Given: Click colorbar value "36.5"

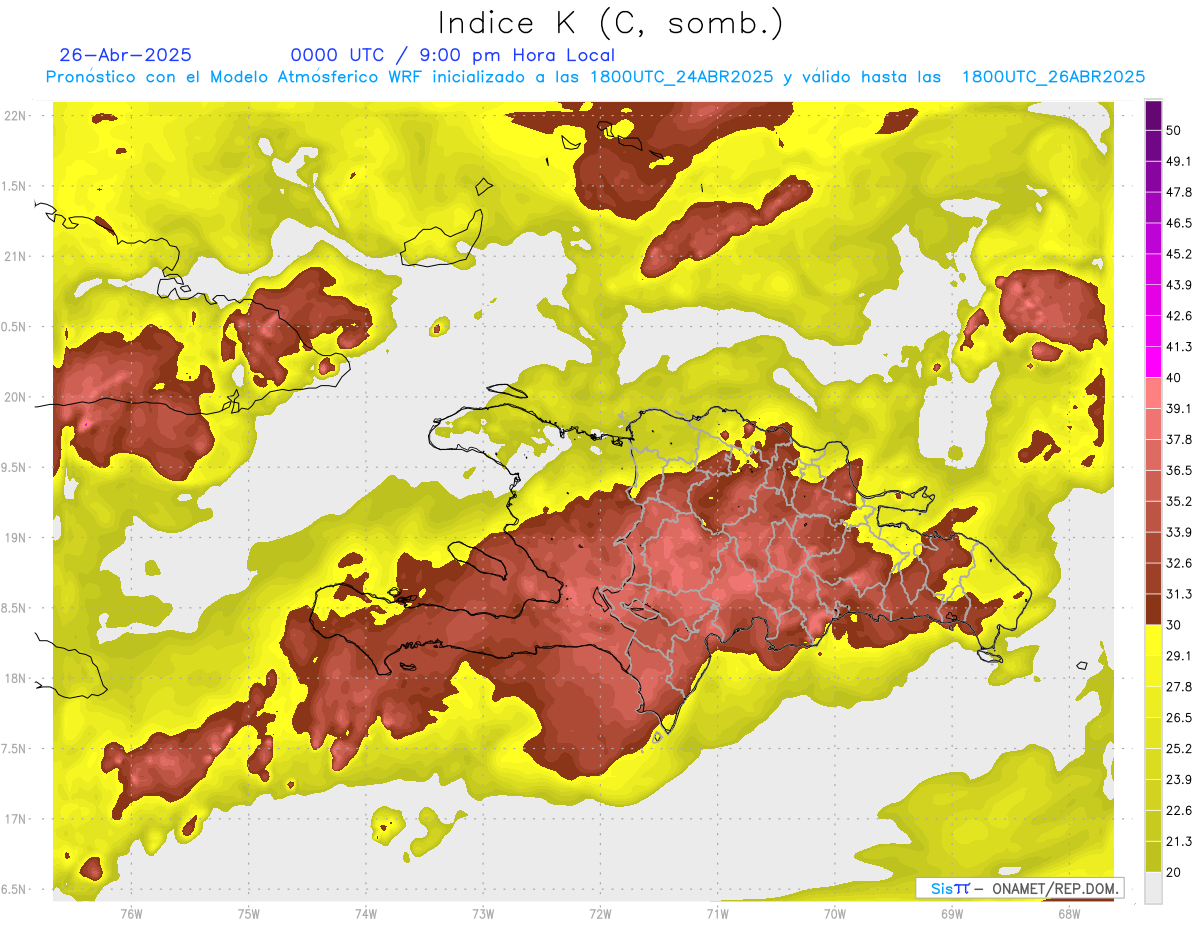Looking at the screenshot, I should (1179, 470).
